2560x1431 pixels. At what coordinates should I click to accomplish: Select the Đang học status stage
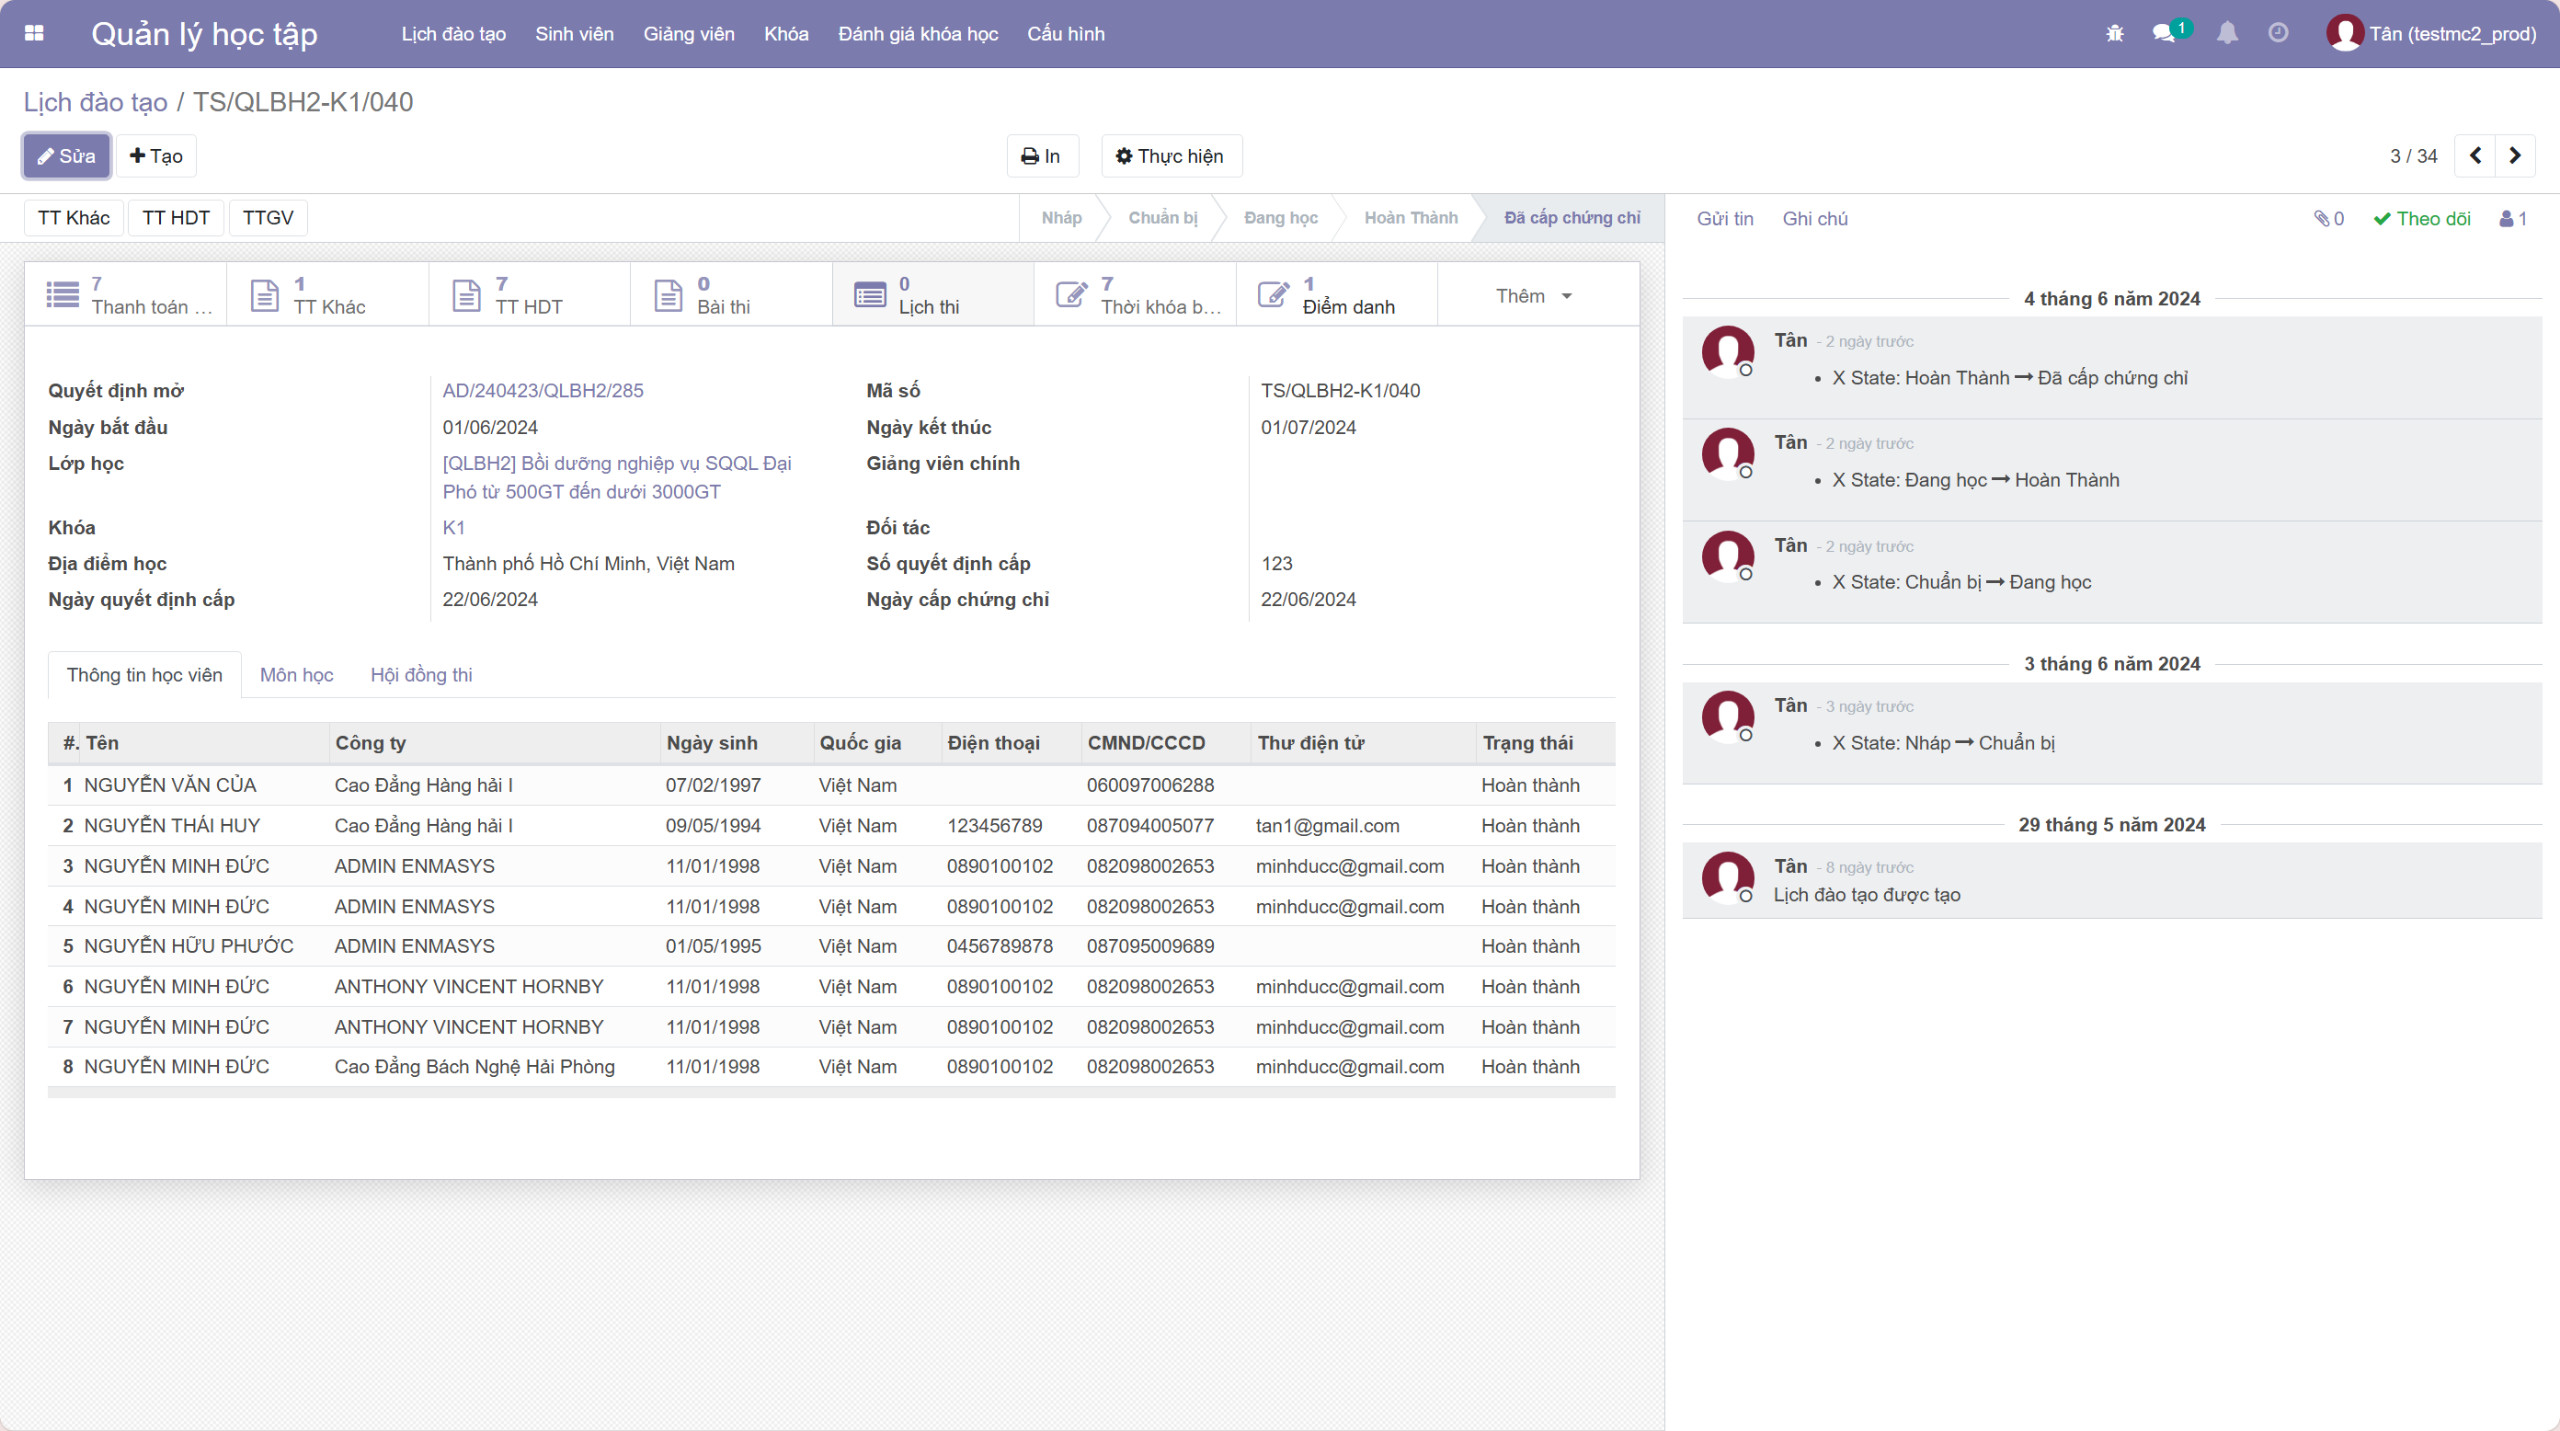1280,218
